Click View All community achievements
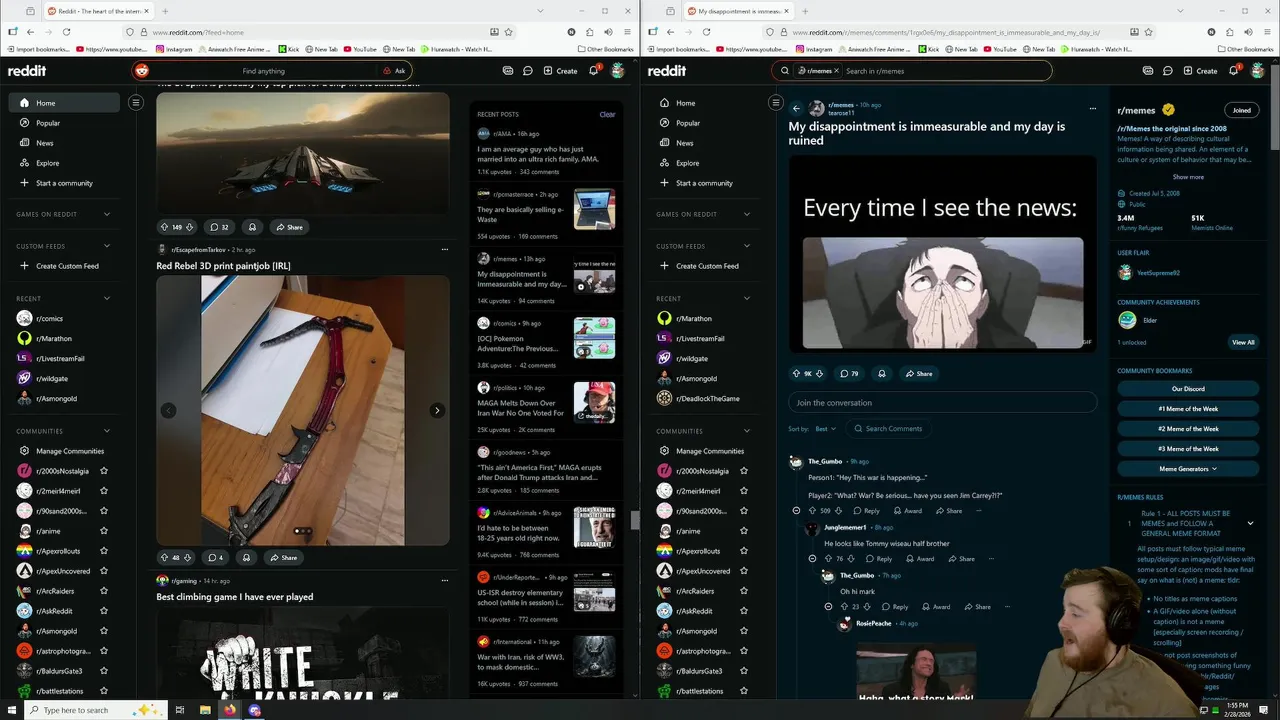The height and width of the screenshot is (720, 1280). tap(1243, 342)
